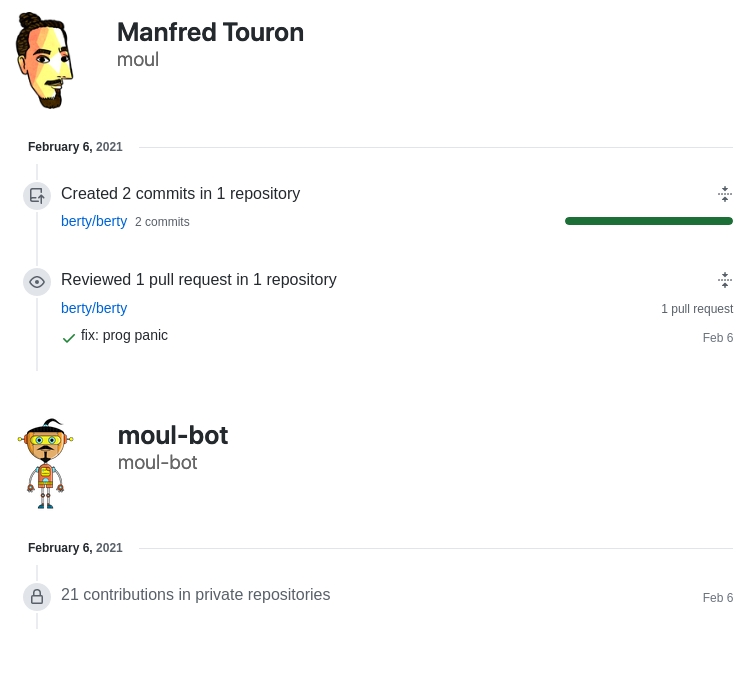Open berty/berty link under commits
Screen dimensions: 753x673
point(94,221)
